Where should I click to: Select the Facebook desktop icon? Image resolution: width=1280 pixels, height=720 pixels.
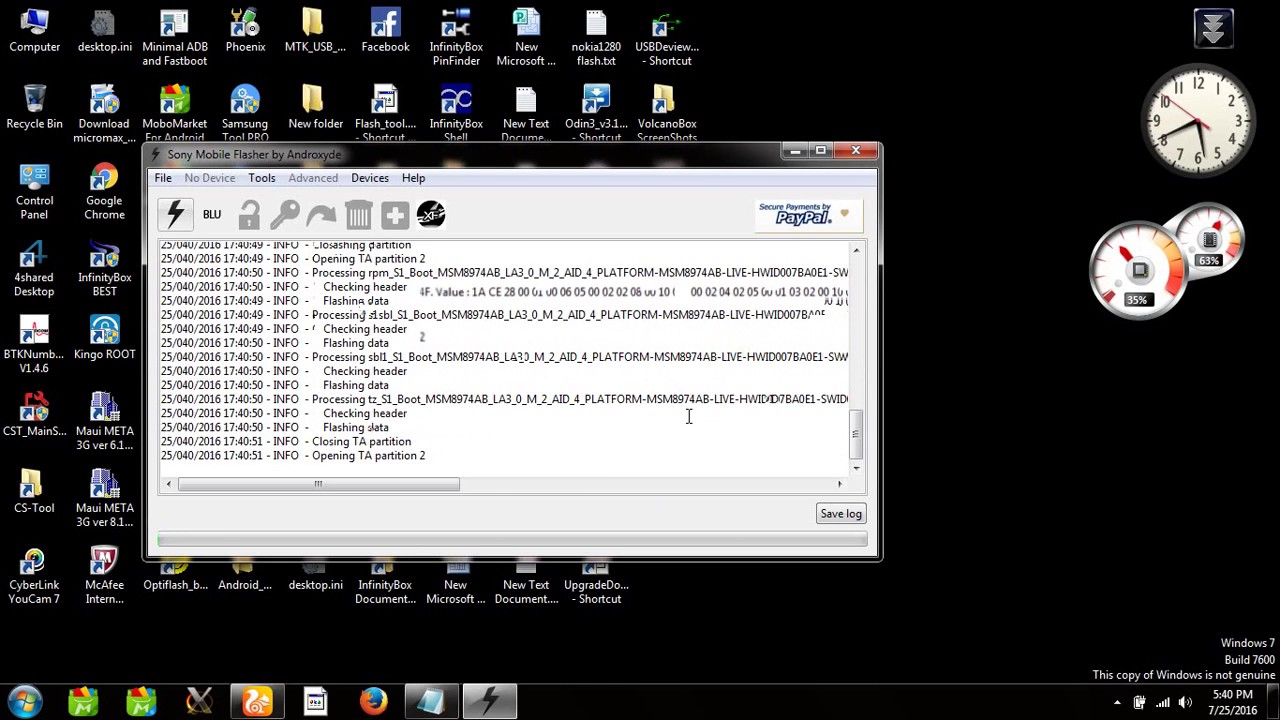click(385, 32)
